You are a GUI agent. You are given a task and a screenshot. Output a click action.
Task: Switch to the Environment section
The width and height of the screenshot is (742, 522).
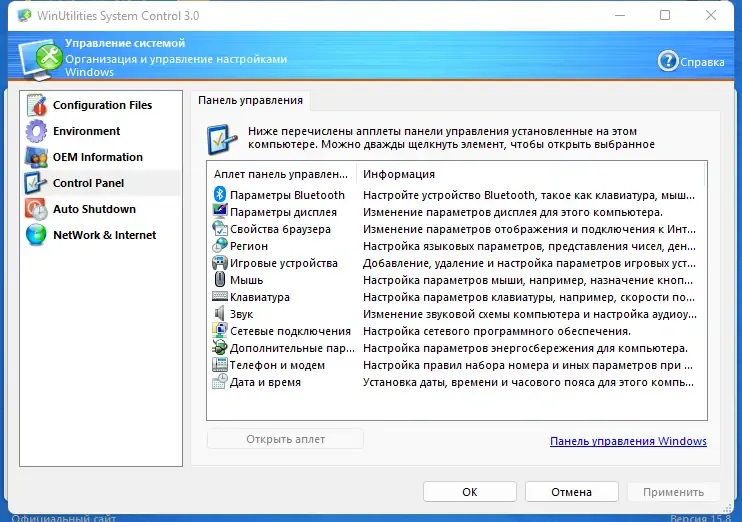click(101, 131)
